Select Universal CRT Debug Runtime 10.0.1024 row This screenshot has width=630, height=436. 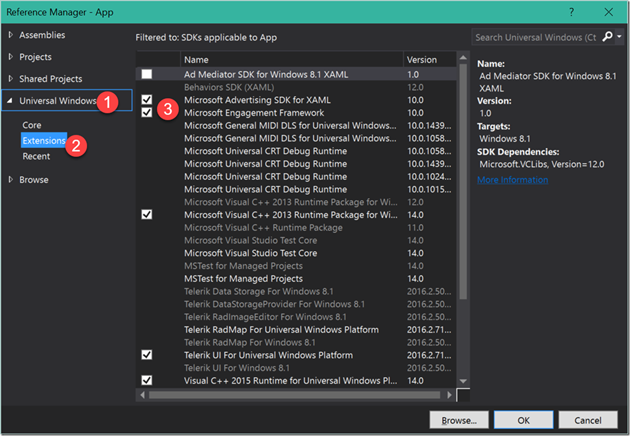[x=297, y=176]
